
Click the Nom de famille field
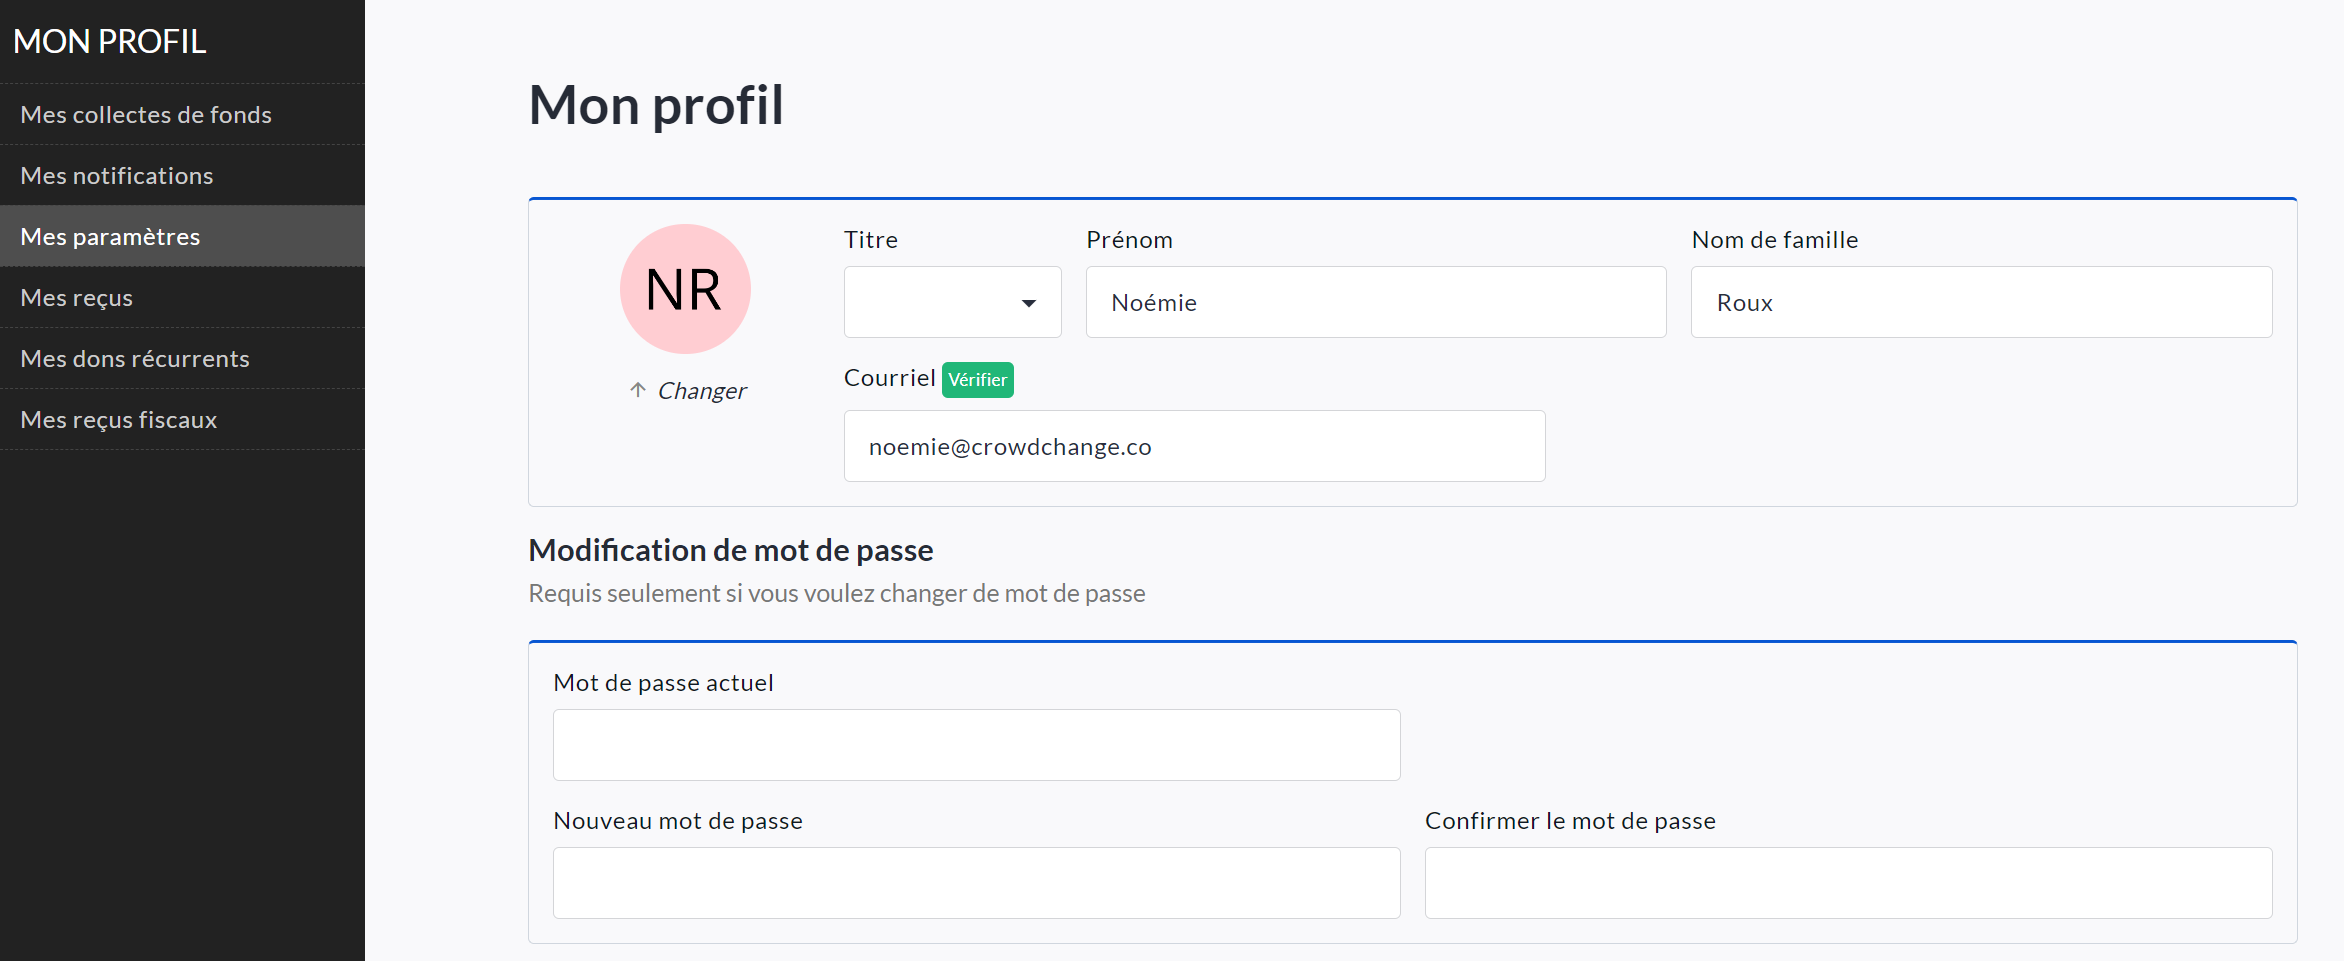pyautogui.click(x=1980, y=302)
